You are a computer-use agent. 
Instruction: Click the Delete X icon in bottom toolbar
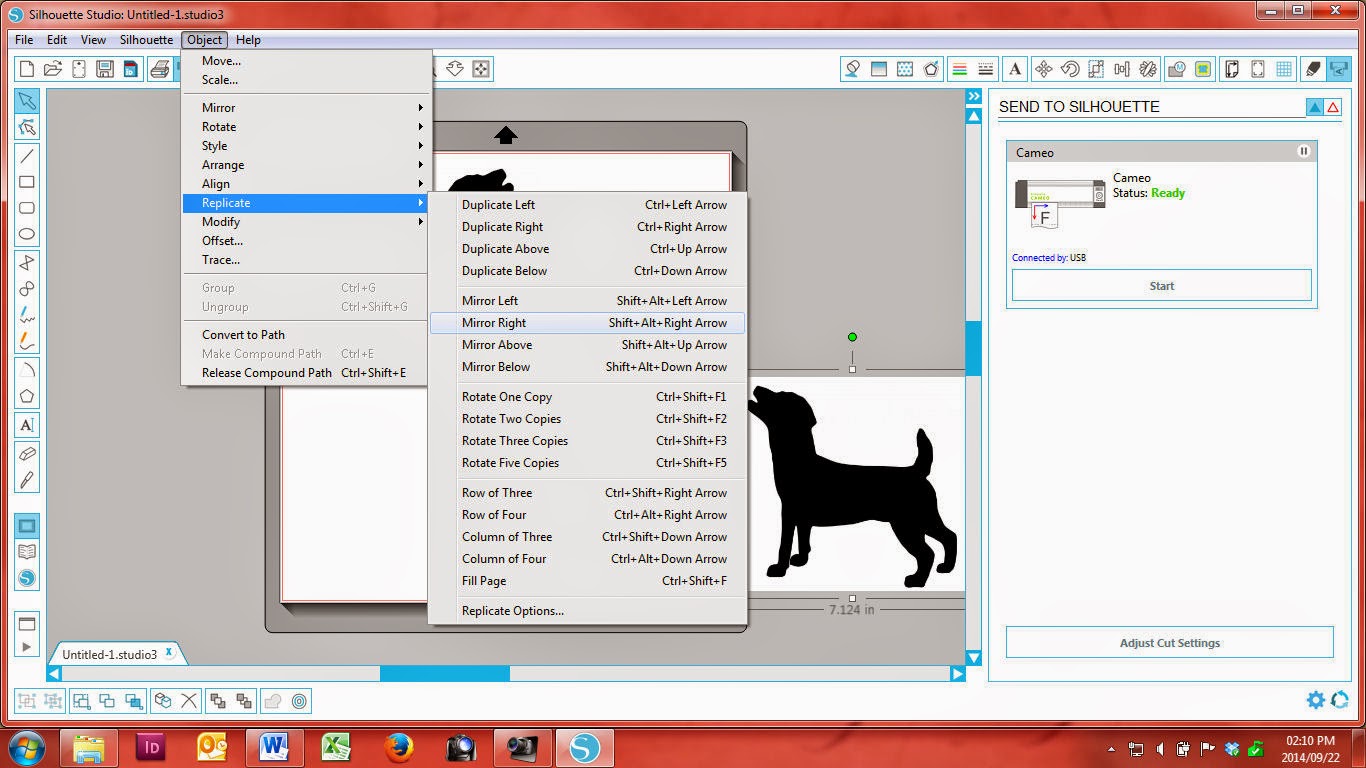pyautogui.click(x=189, y=701)
